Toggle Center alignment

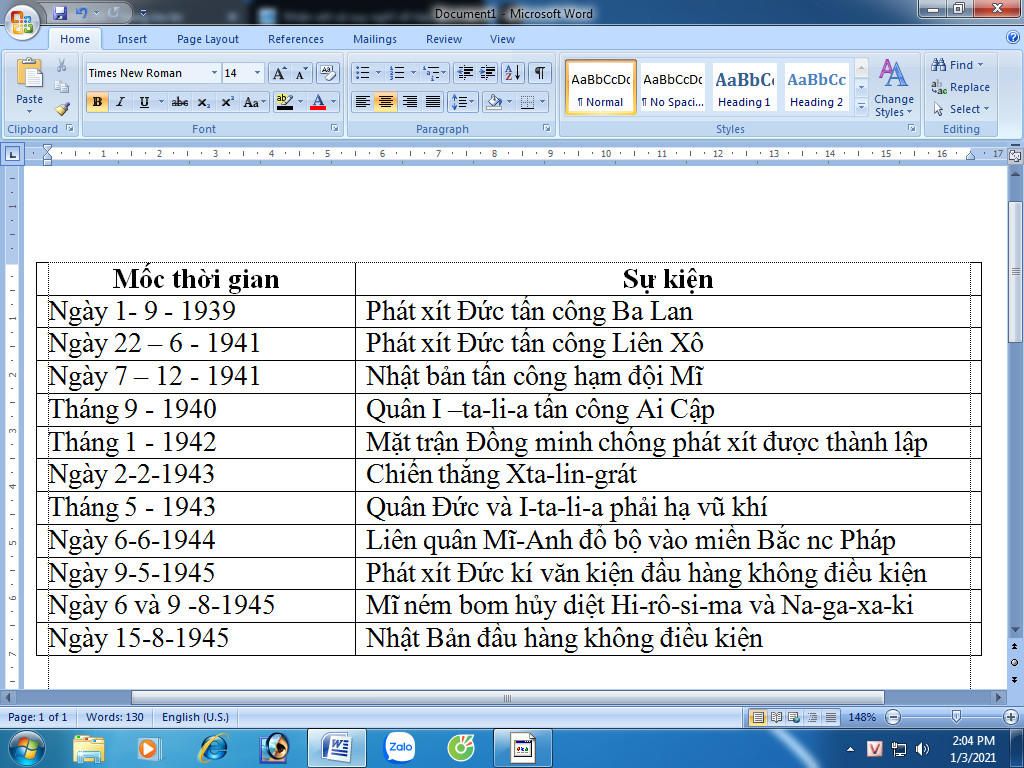click(x=386, y=102)
